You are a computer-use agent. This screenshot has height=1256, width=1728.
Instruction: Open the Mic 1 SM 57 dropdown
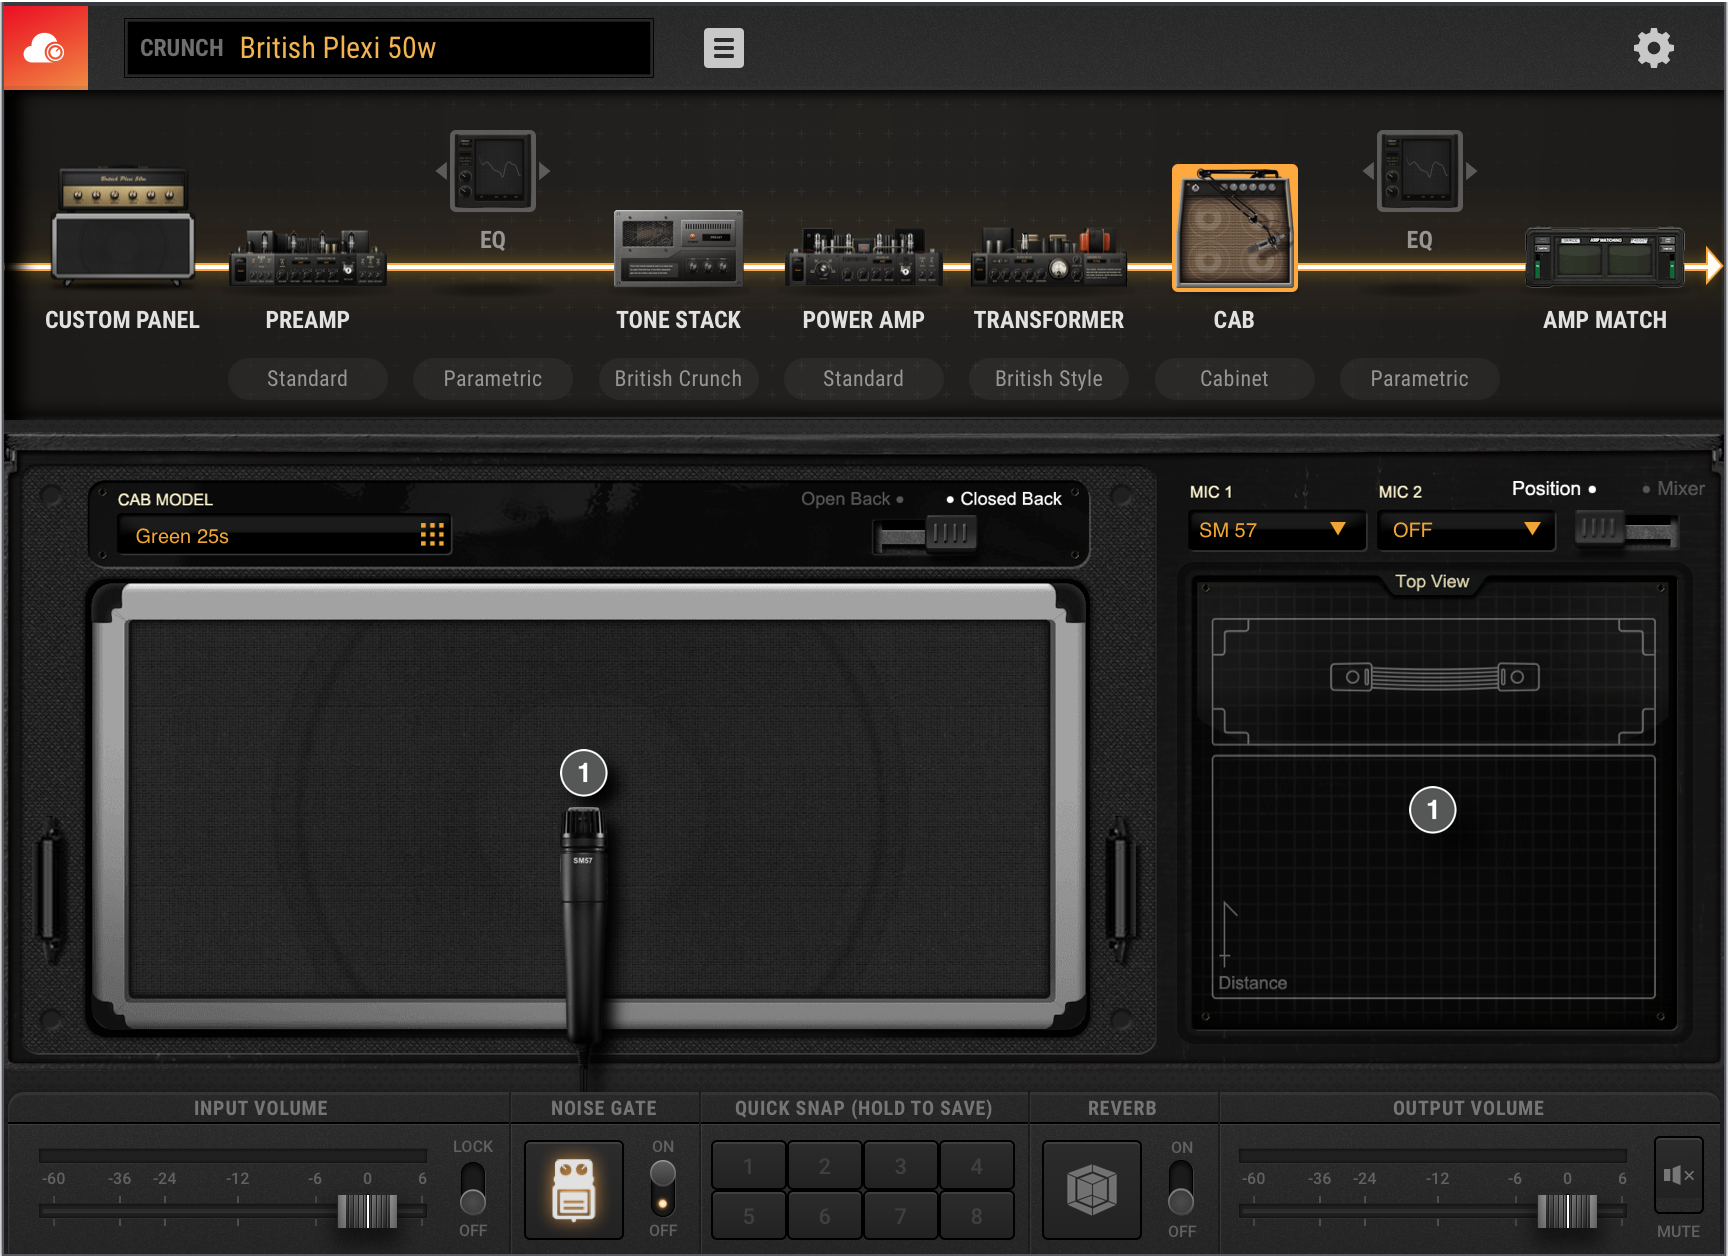1277,530
